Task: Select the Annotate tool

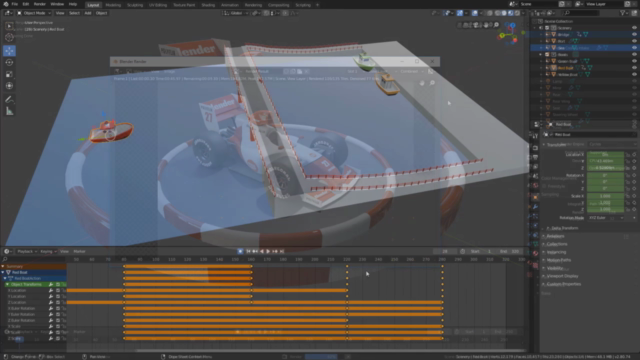Action: 9,100
